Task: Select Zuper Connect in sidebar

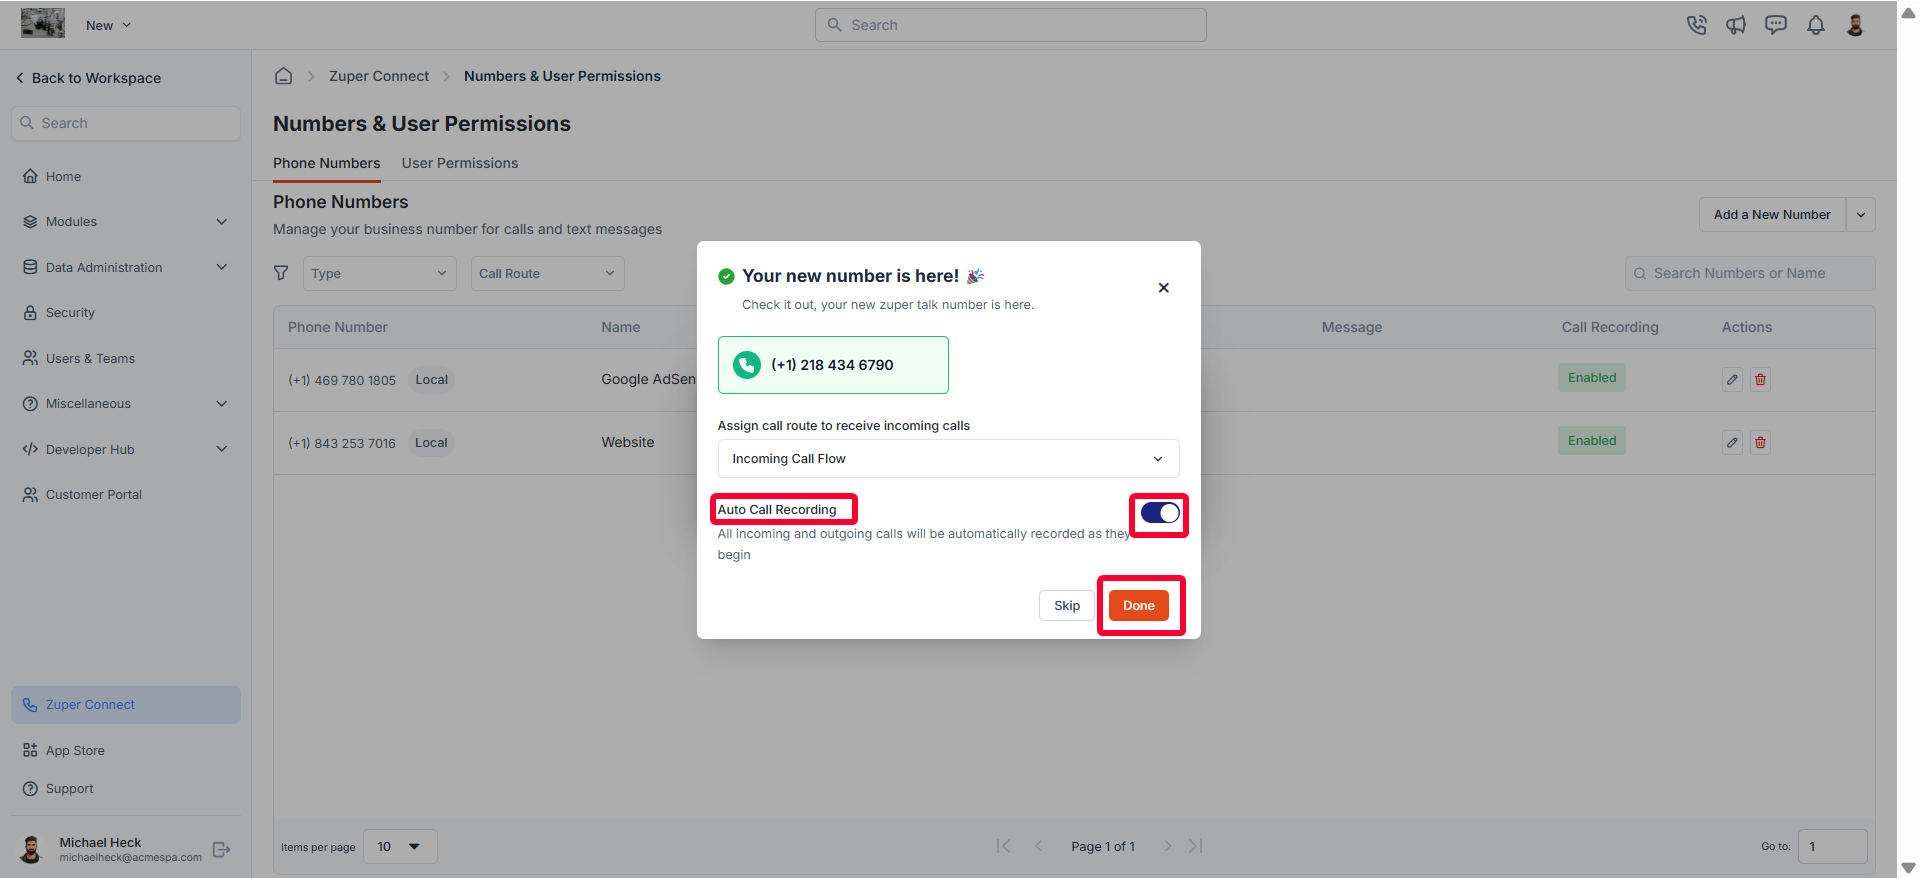Action: click(126, 705)
